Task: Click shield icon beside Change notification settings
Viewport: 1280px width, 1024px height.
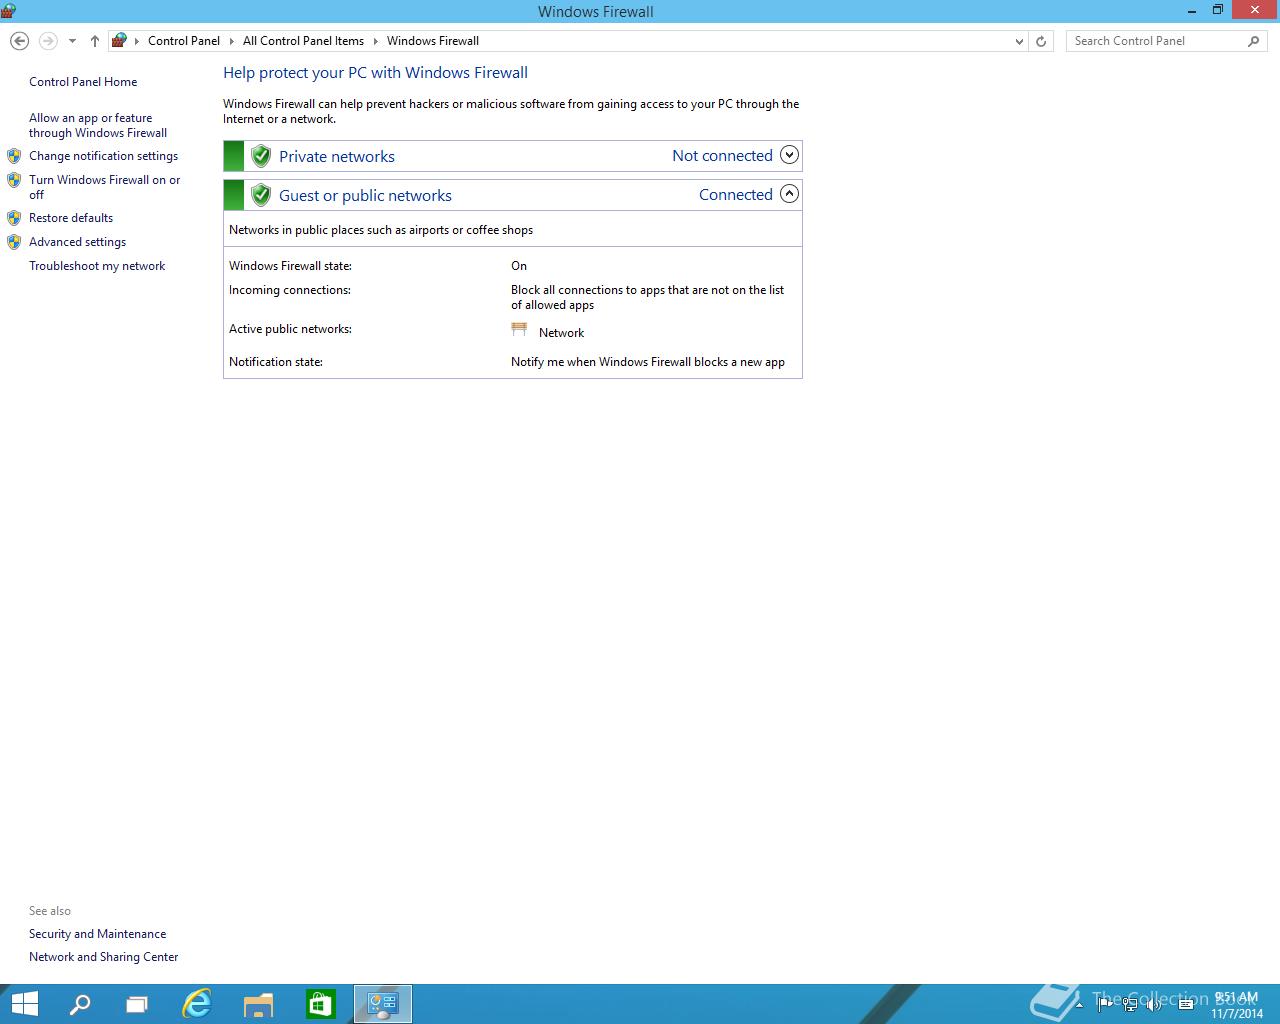Action: coord(14,156)
